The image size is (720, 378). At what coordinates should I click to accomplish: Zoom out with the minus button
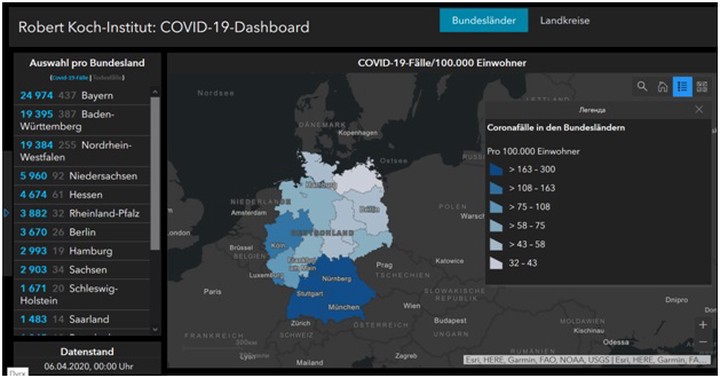click(703, 342)
